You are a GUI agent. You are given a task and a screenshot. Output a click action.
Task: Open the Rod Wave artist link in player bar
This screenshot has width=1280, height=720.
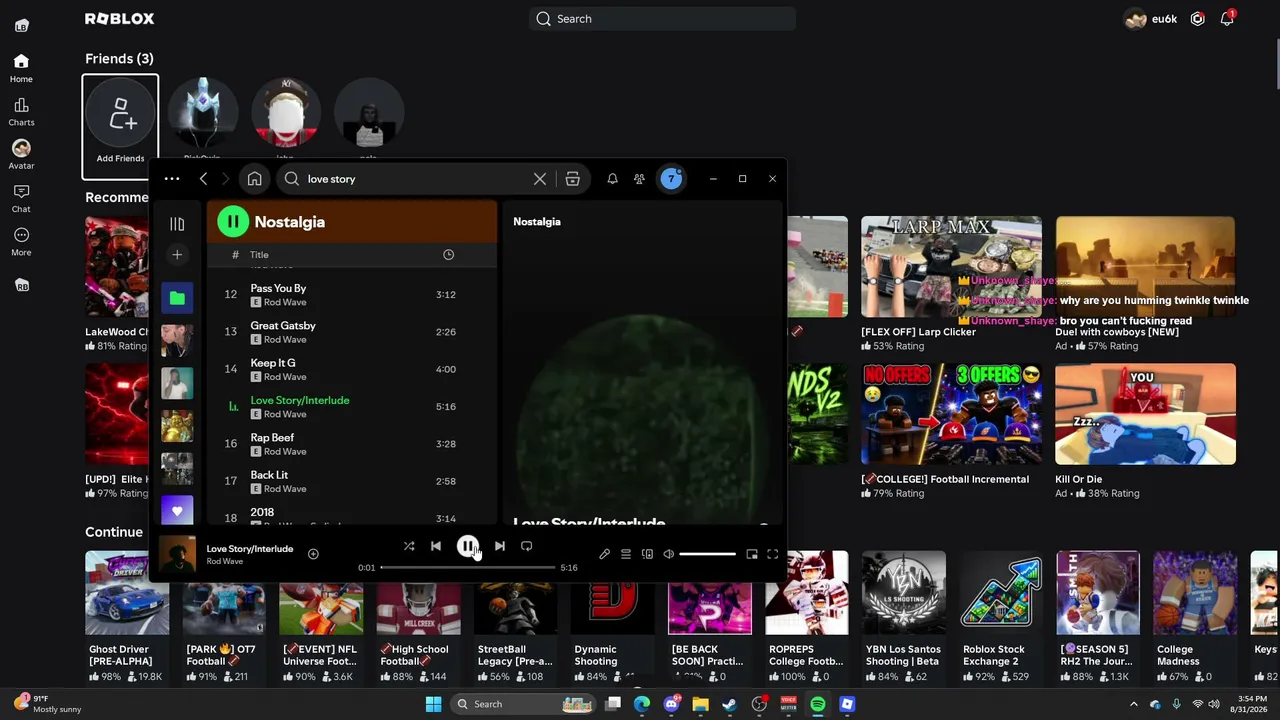point(225,562)
